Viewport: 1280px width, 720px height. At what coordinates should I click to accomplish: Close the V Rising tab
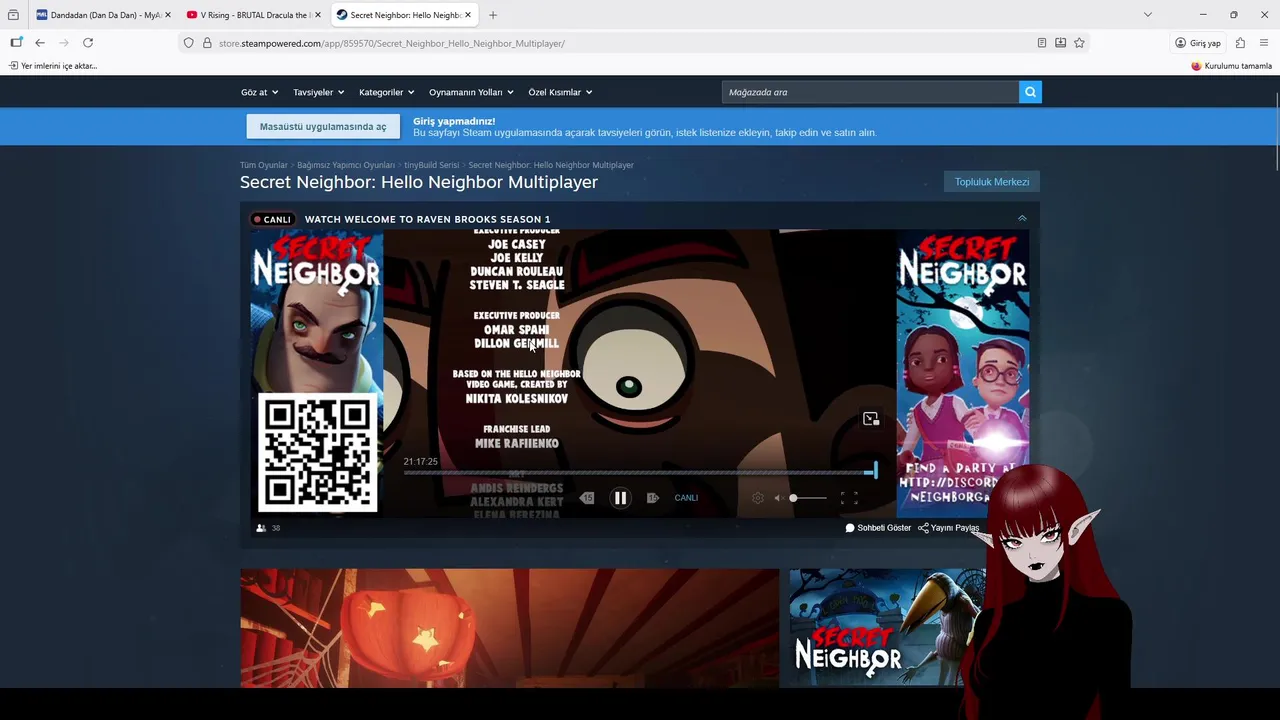coord(318,15)
